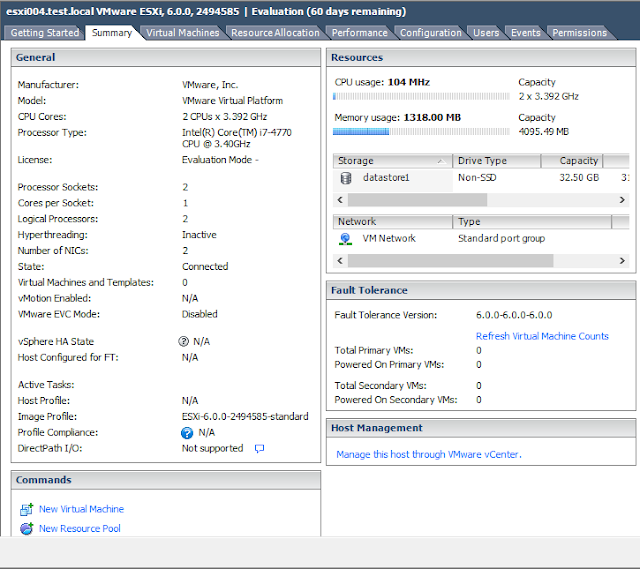Click the Profile Compliance blue help icon
The width and height of the screenshot is (640, 569).
pyautogui.click(x=187, y=433)
